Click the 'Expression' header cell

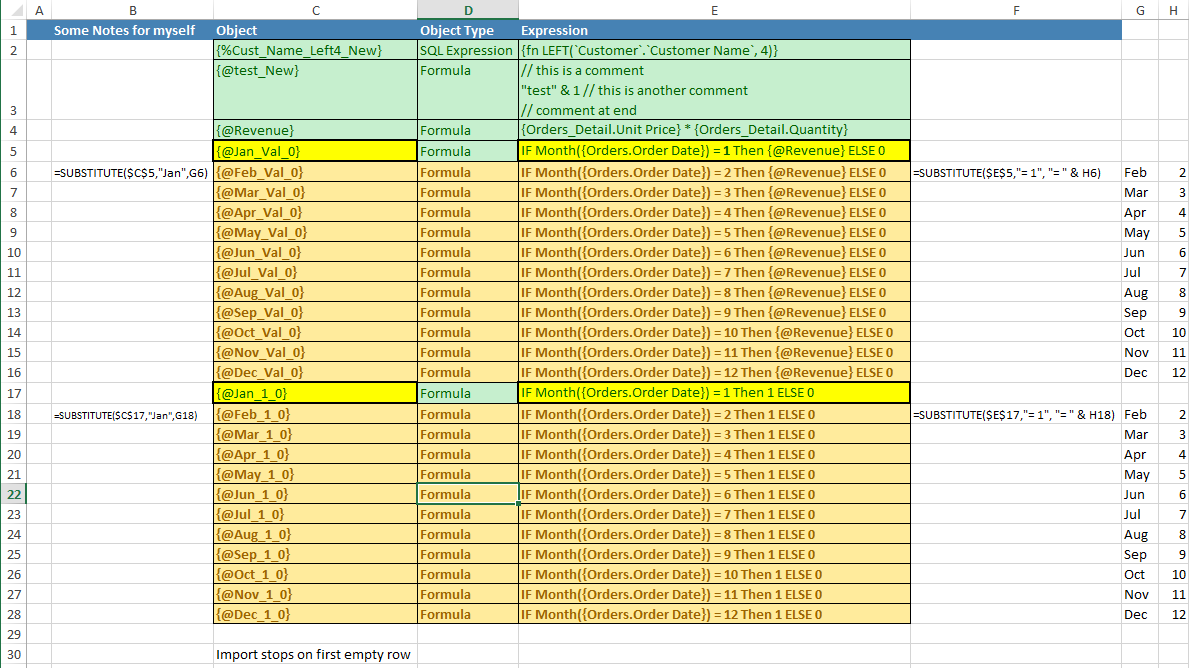714,30
